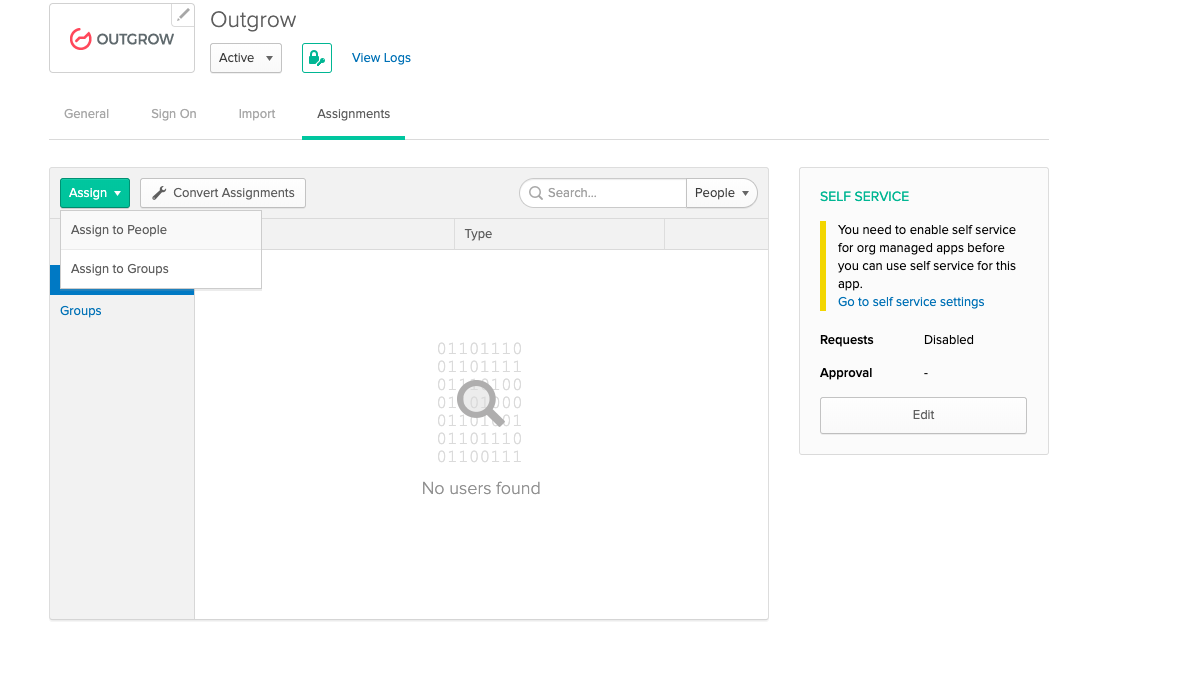Click the Edit button in Self Service
This screenshot has height=681, width=1179.
[x=923, y=415]
